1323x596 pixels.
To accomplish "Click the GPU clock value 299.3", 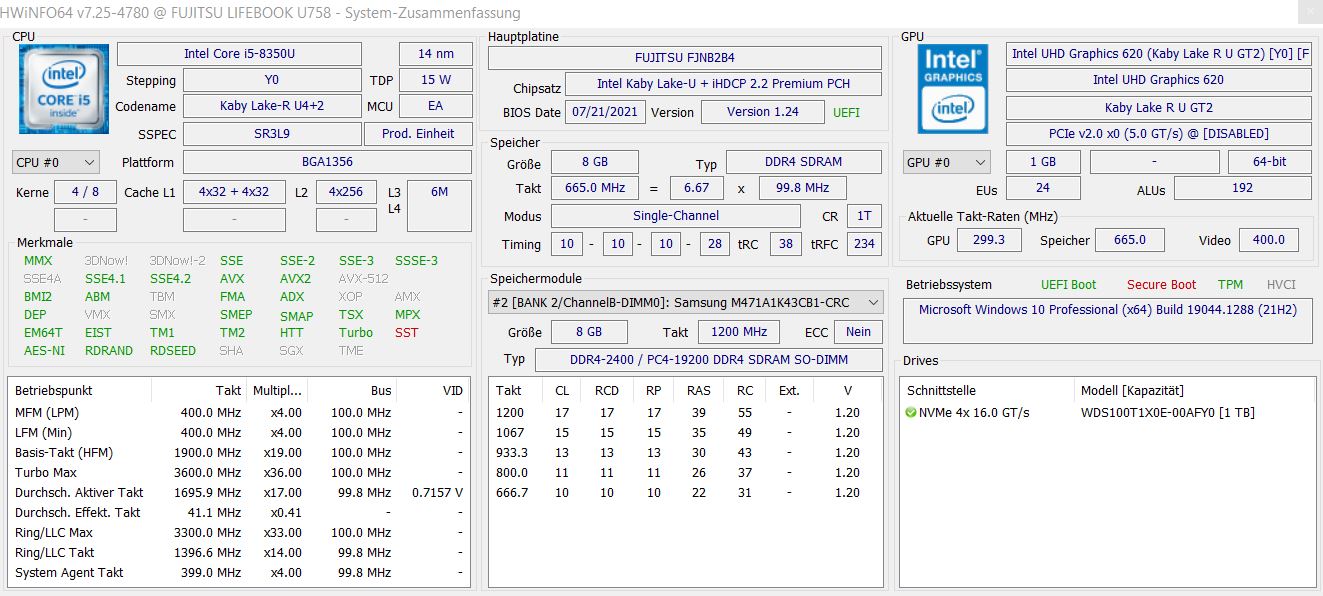I will click(x=987, y=240).
